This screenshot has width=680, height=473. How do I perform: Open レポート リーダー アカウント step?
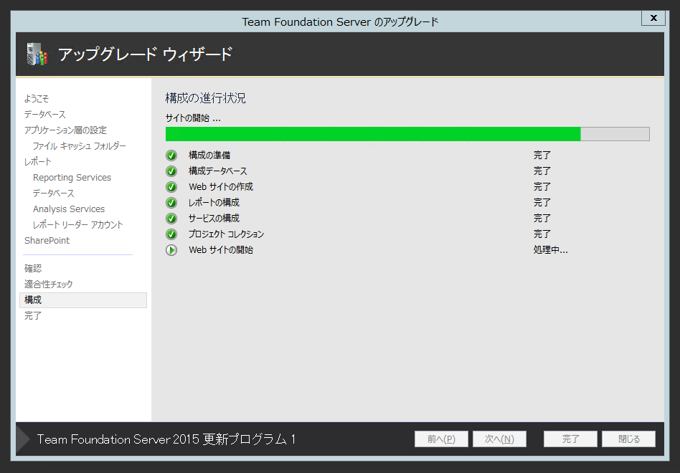pyautogui.click(x=78, y=225)
